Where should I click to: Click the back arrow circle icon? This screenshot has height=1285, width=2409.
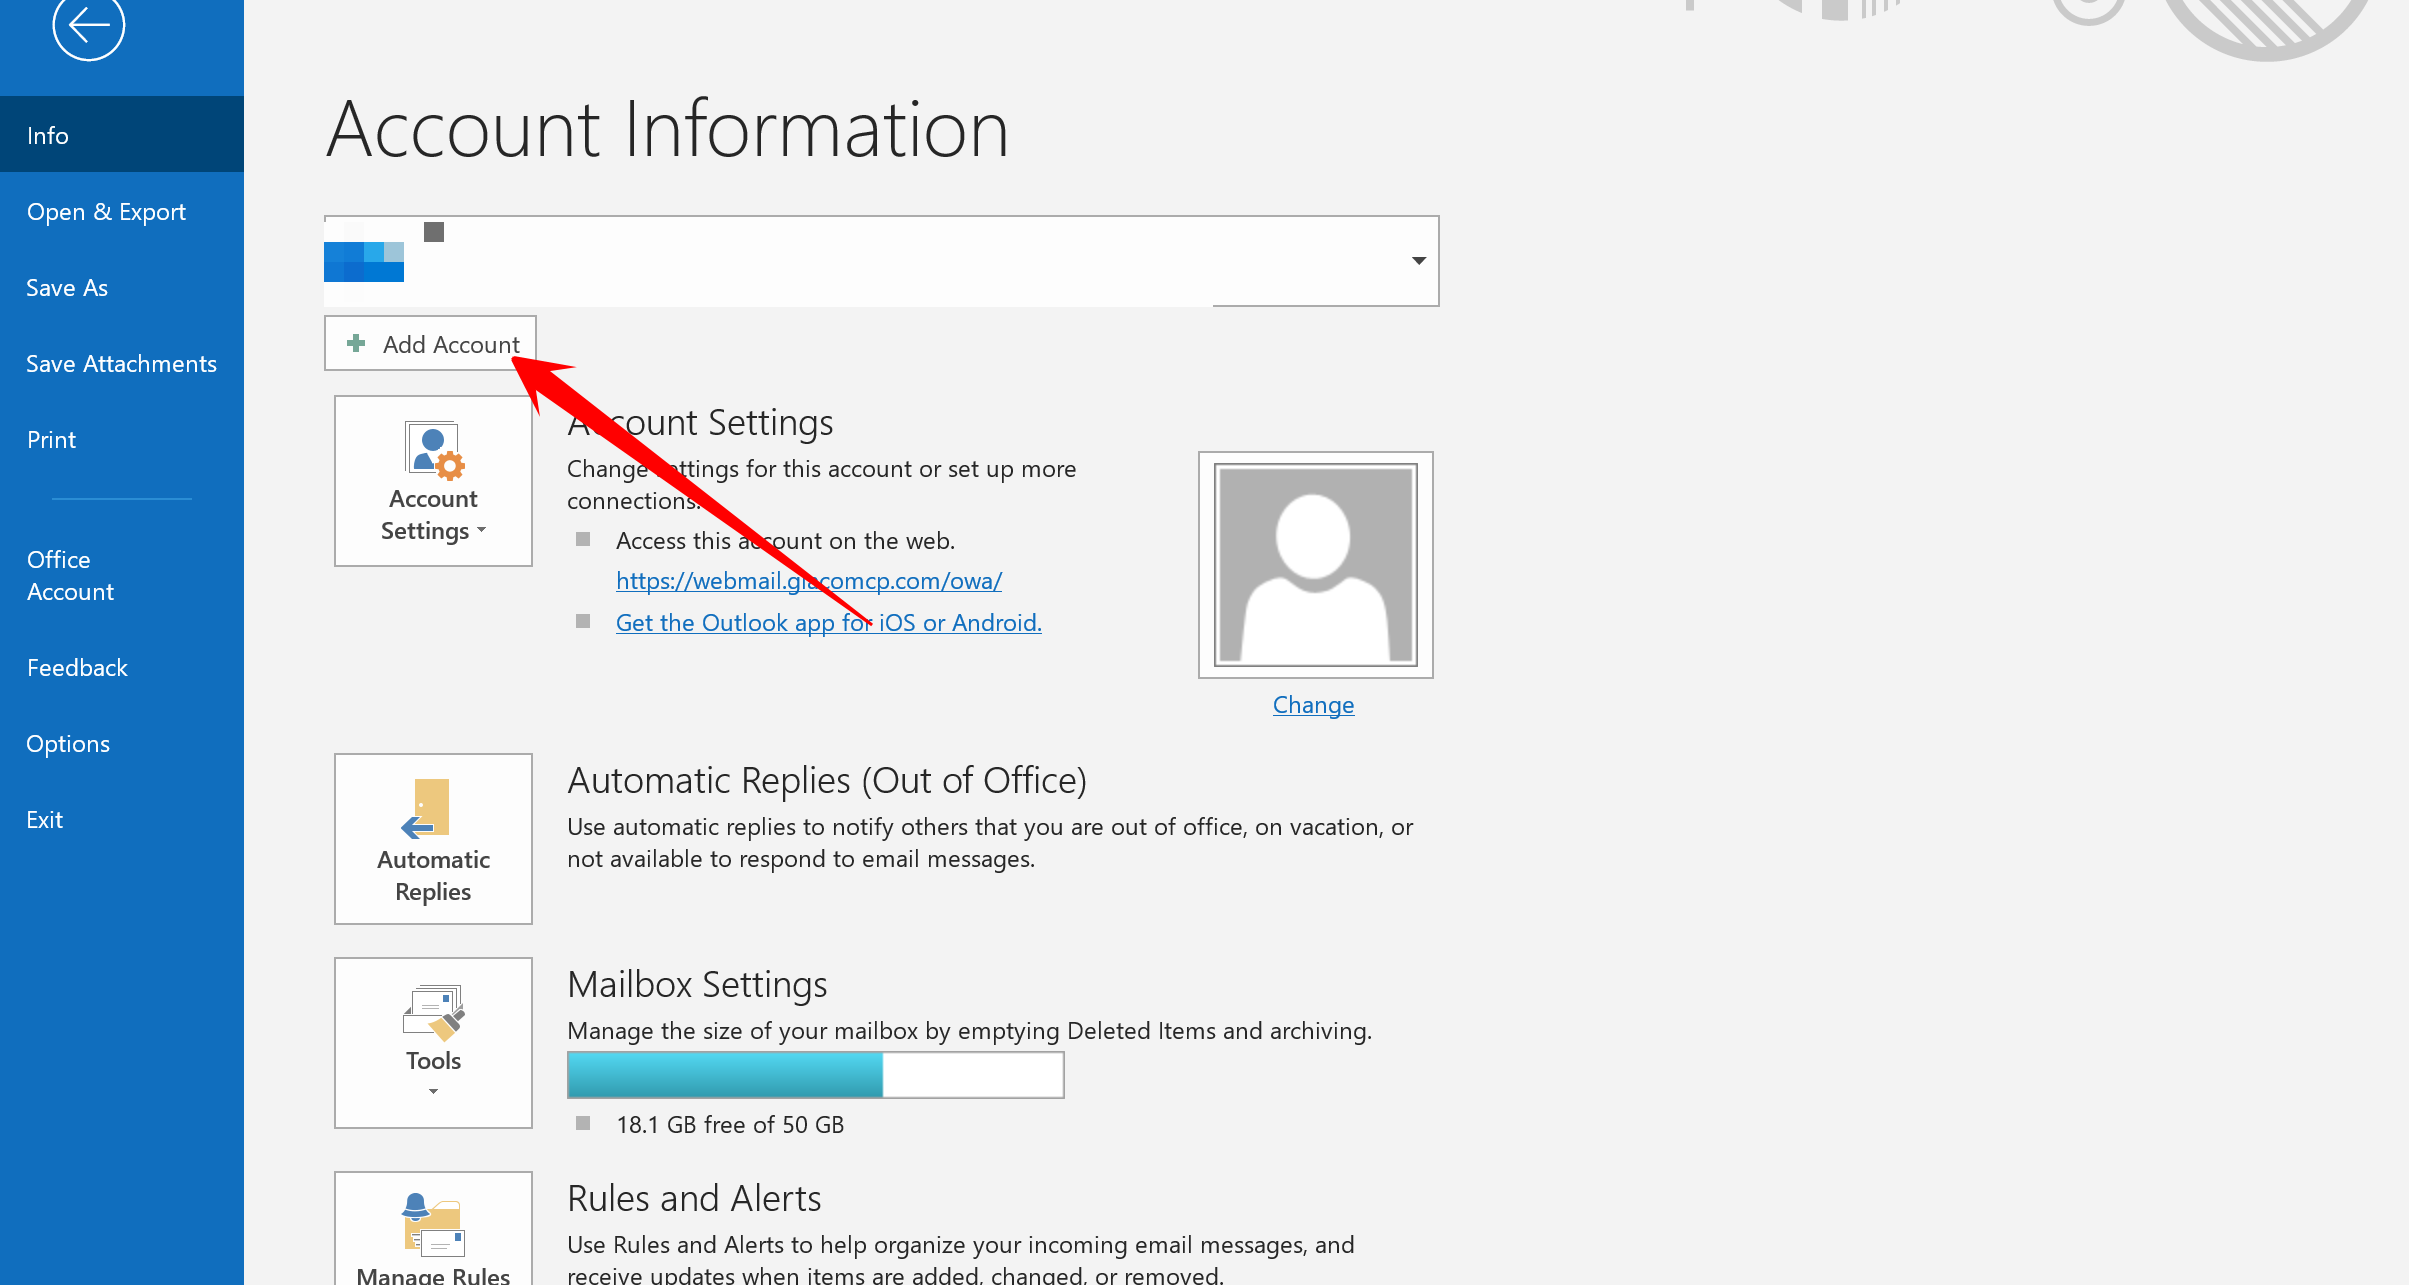coord(88,25)
